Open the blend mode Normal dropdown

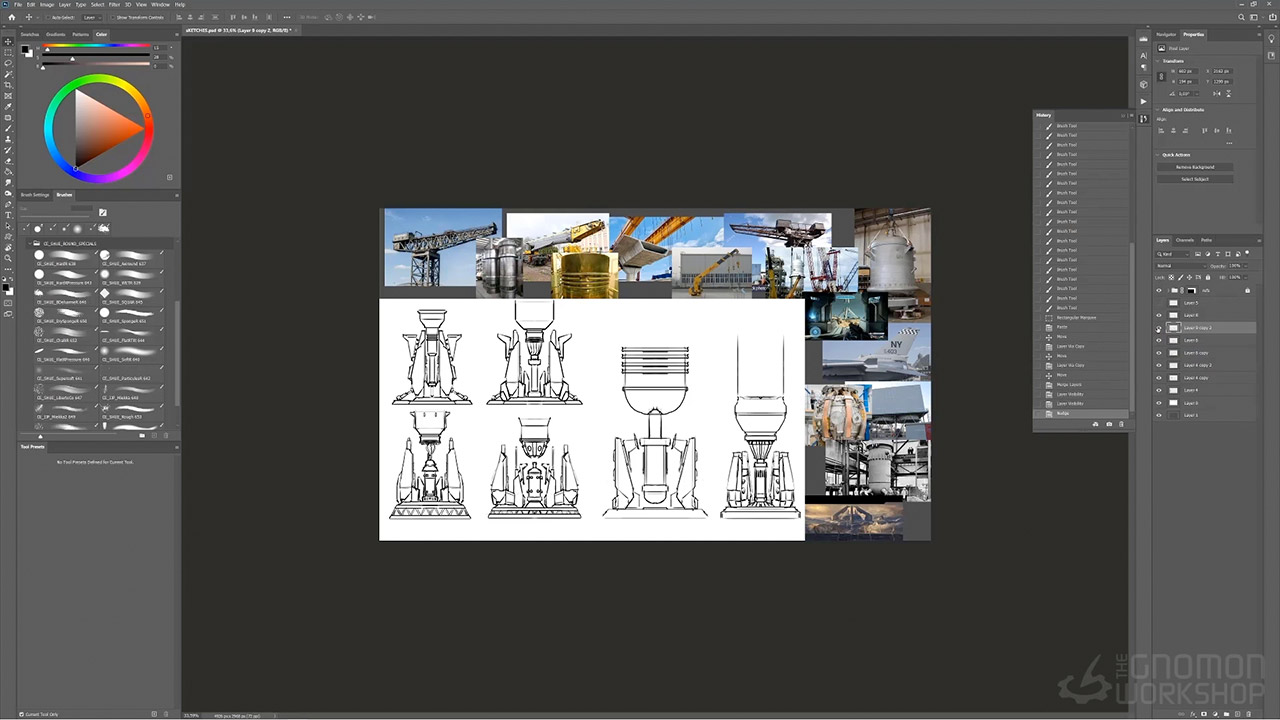pos(1181,266)
